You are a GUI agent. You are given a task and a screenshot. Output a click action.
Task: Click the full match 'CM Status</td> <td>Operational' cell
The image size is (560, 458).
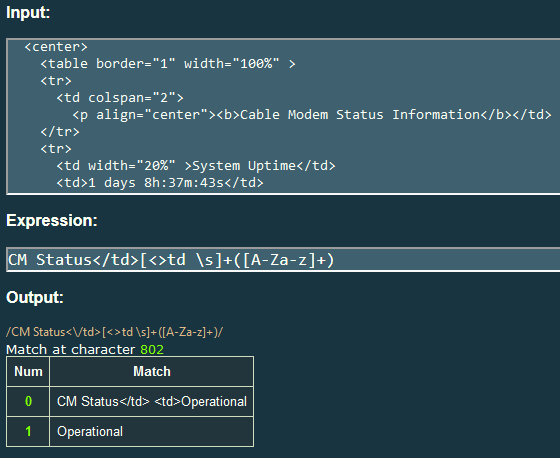(x=152, y=401)
